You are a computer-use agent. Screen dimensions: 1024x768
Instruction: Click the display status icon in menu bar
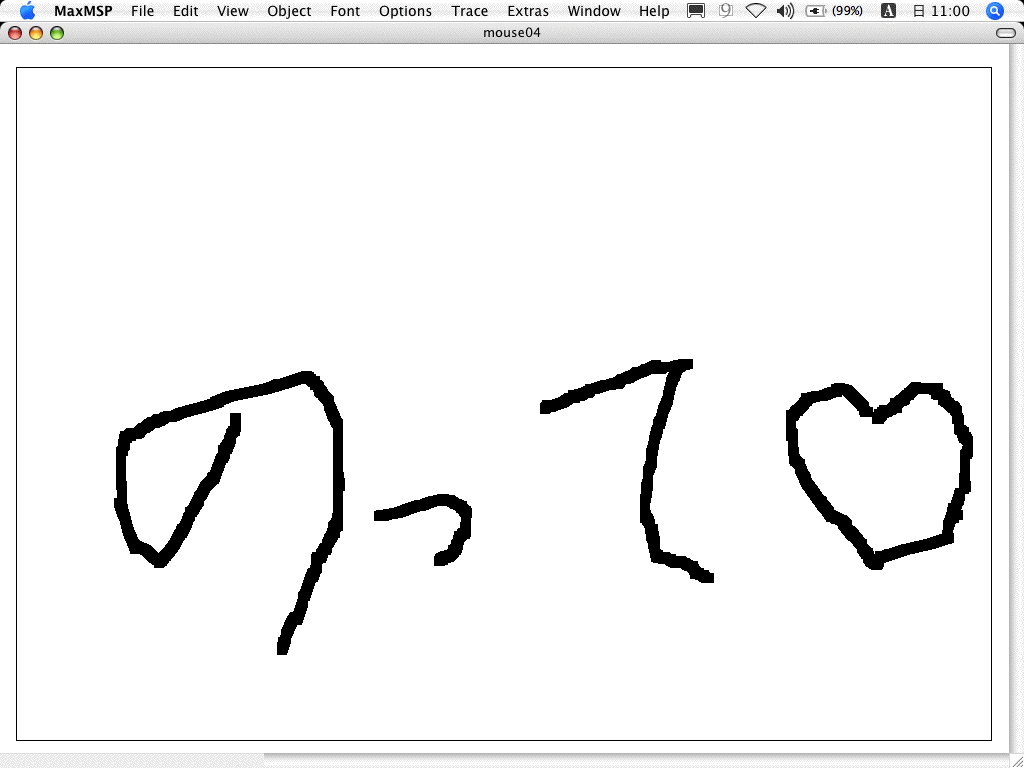696,10
